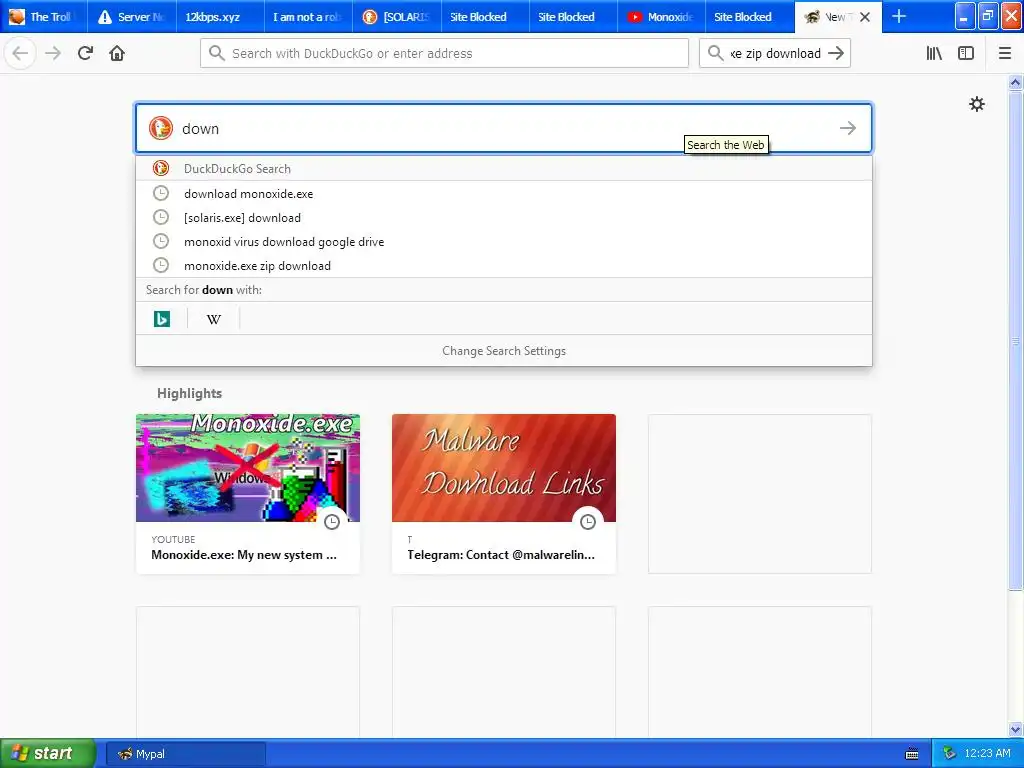Switch to The Troll tab
The image size is (1024, 768).
pyautogui.click(x=43, y=17)
